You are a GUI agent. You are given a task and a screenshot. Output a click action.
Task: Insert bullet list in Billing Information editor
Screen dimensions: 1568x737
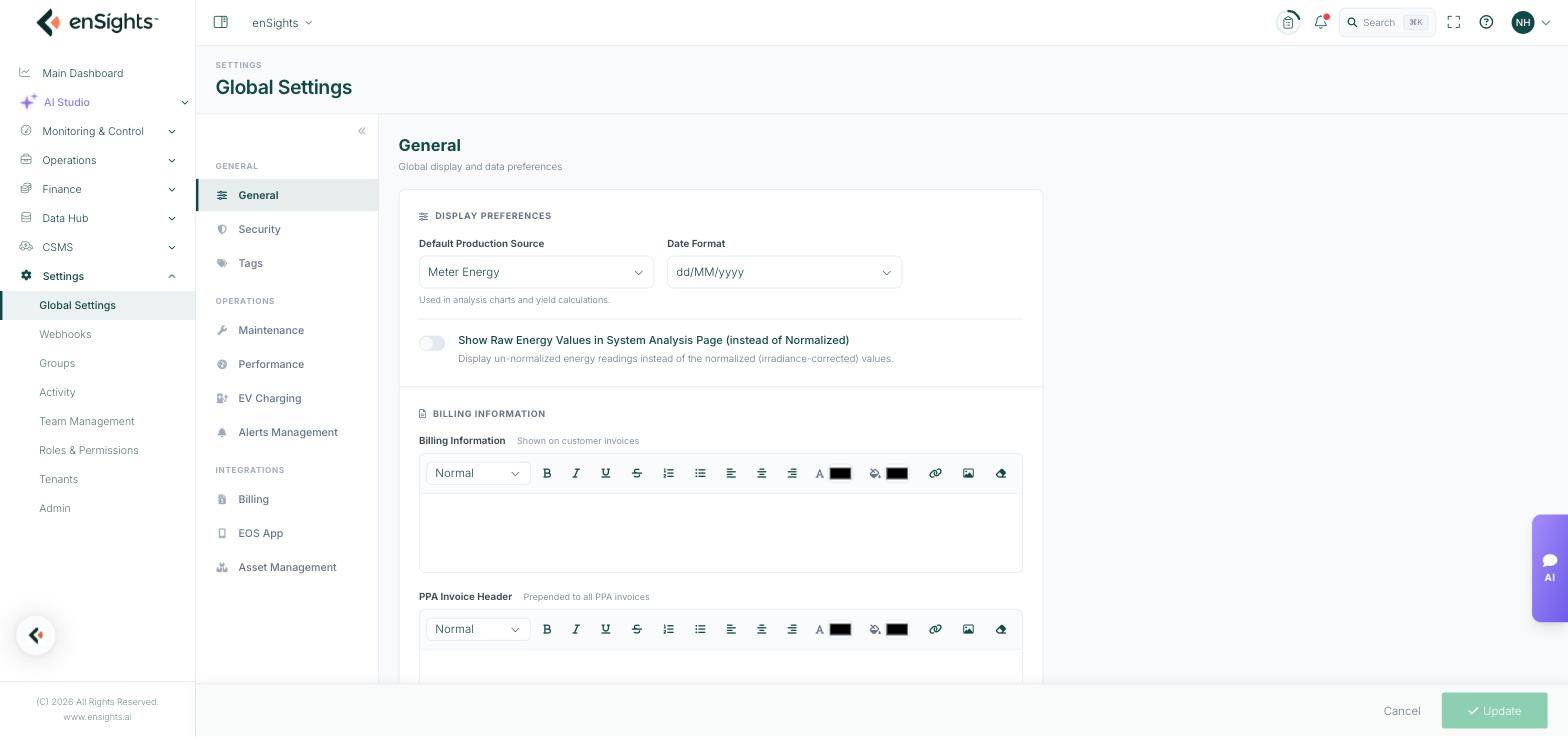pyautogui.click(x=700, y=473)
